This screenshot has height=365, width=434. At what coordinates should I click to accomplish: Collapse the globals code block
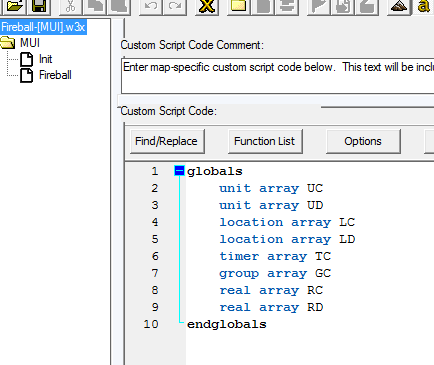[x=179, y=171]
